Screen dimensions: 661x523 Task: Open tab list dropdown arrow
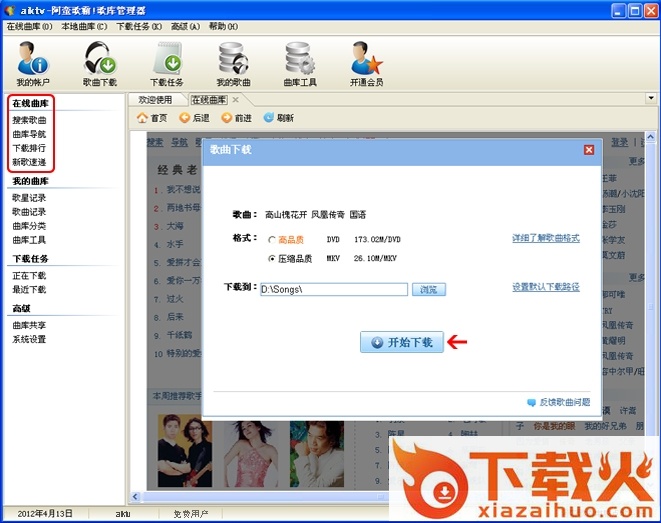(651, 98)
